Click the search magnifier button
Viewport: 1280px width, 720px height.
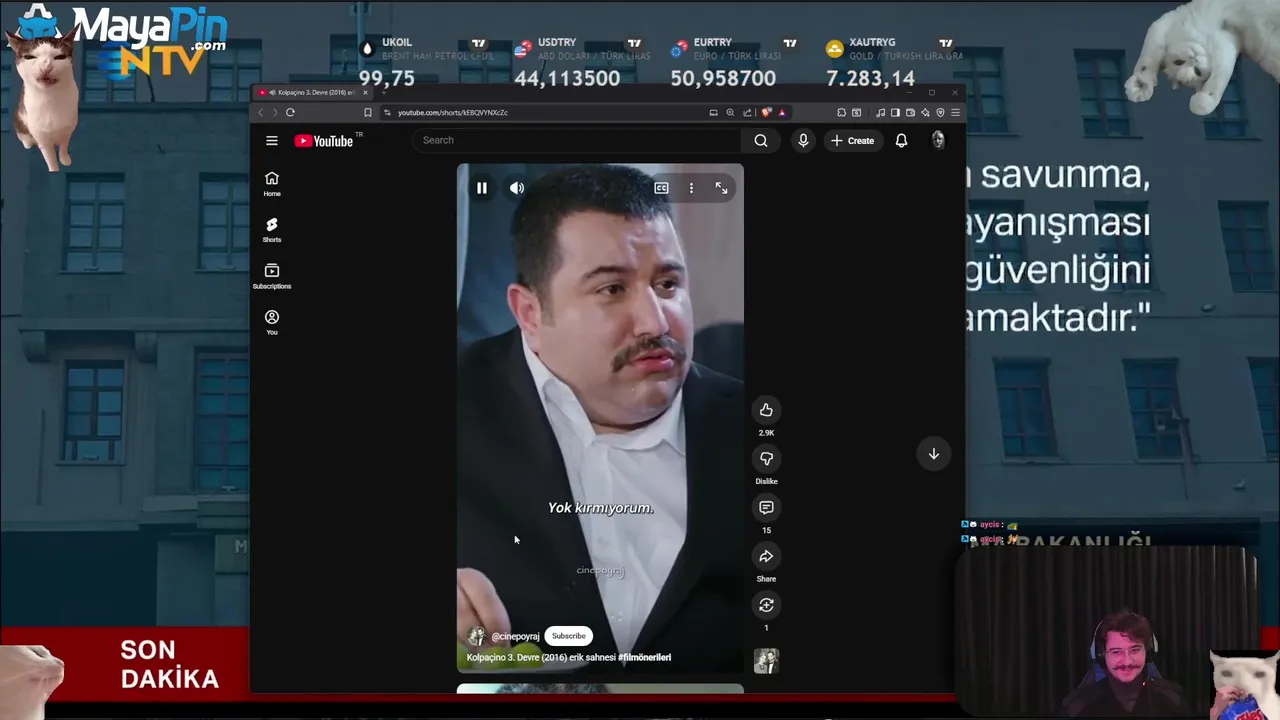[x=761, y=141]
